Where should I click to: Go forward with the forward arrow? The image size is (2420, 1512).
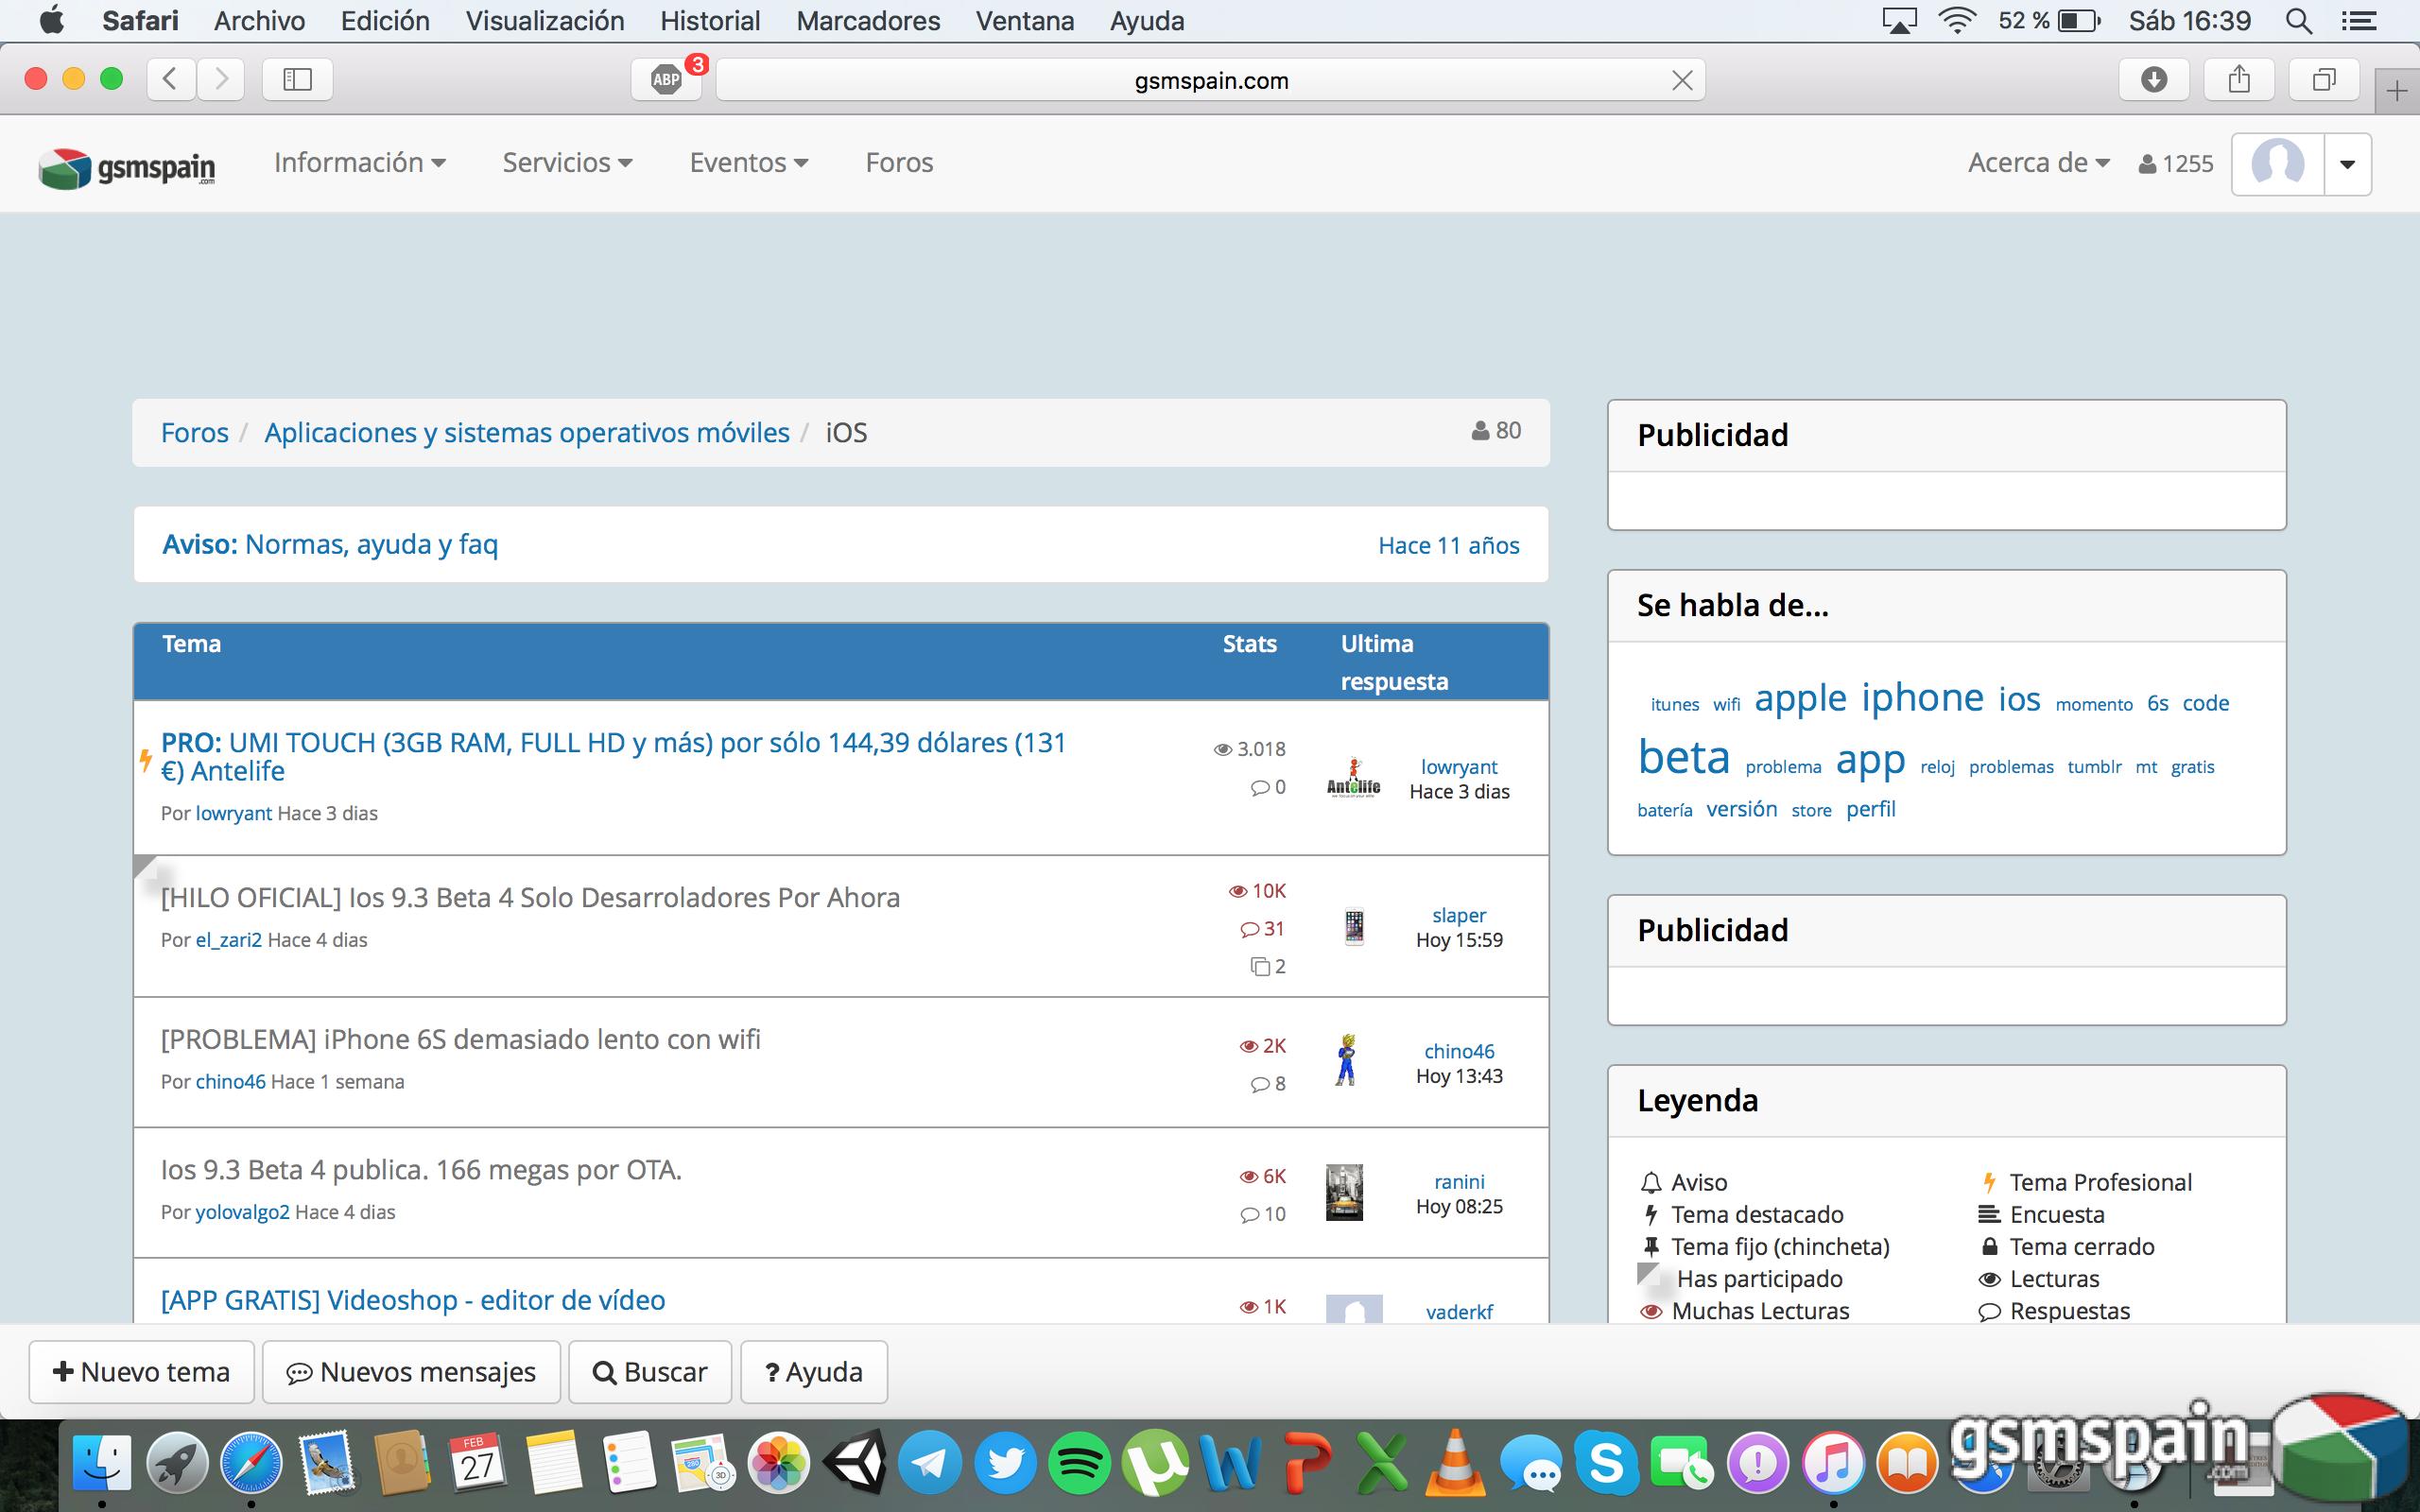click(x=221, y=80)
